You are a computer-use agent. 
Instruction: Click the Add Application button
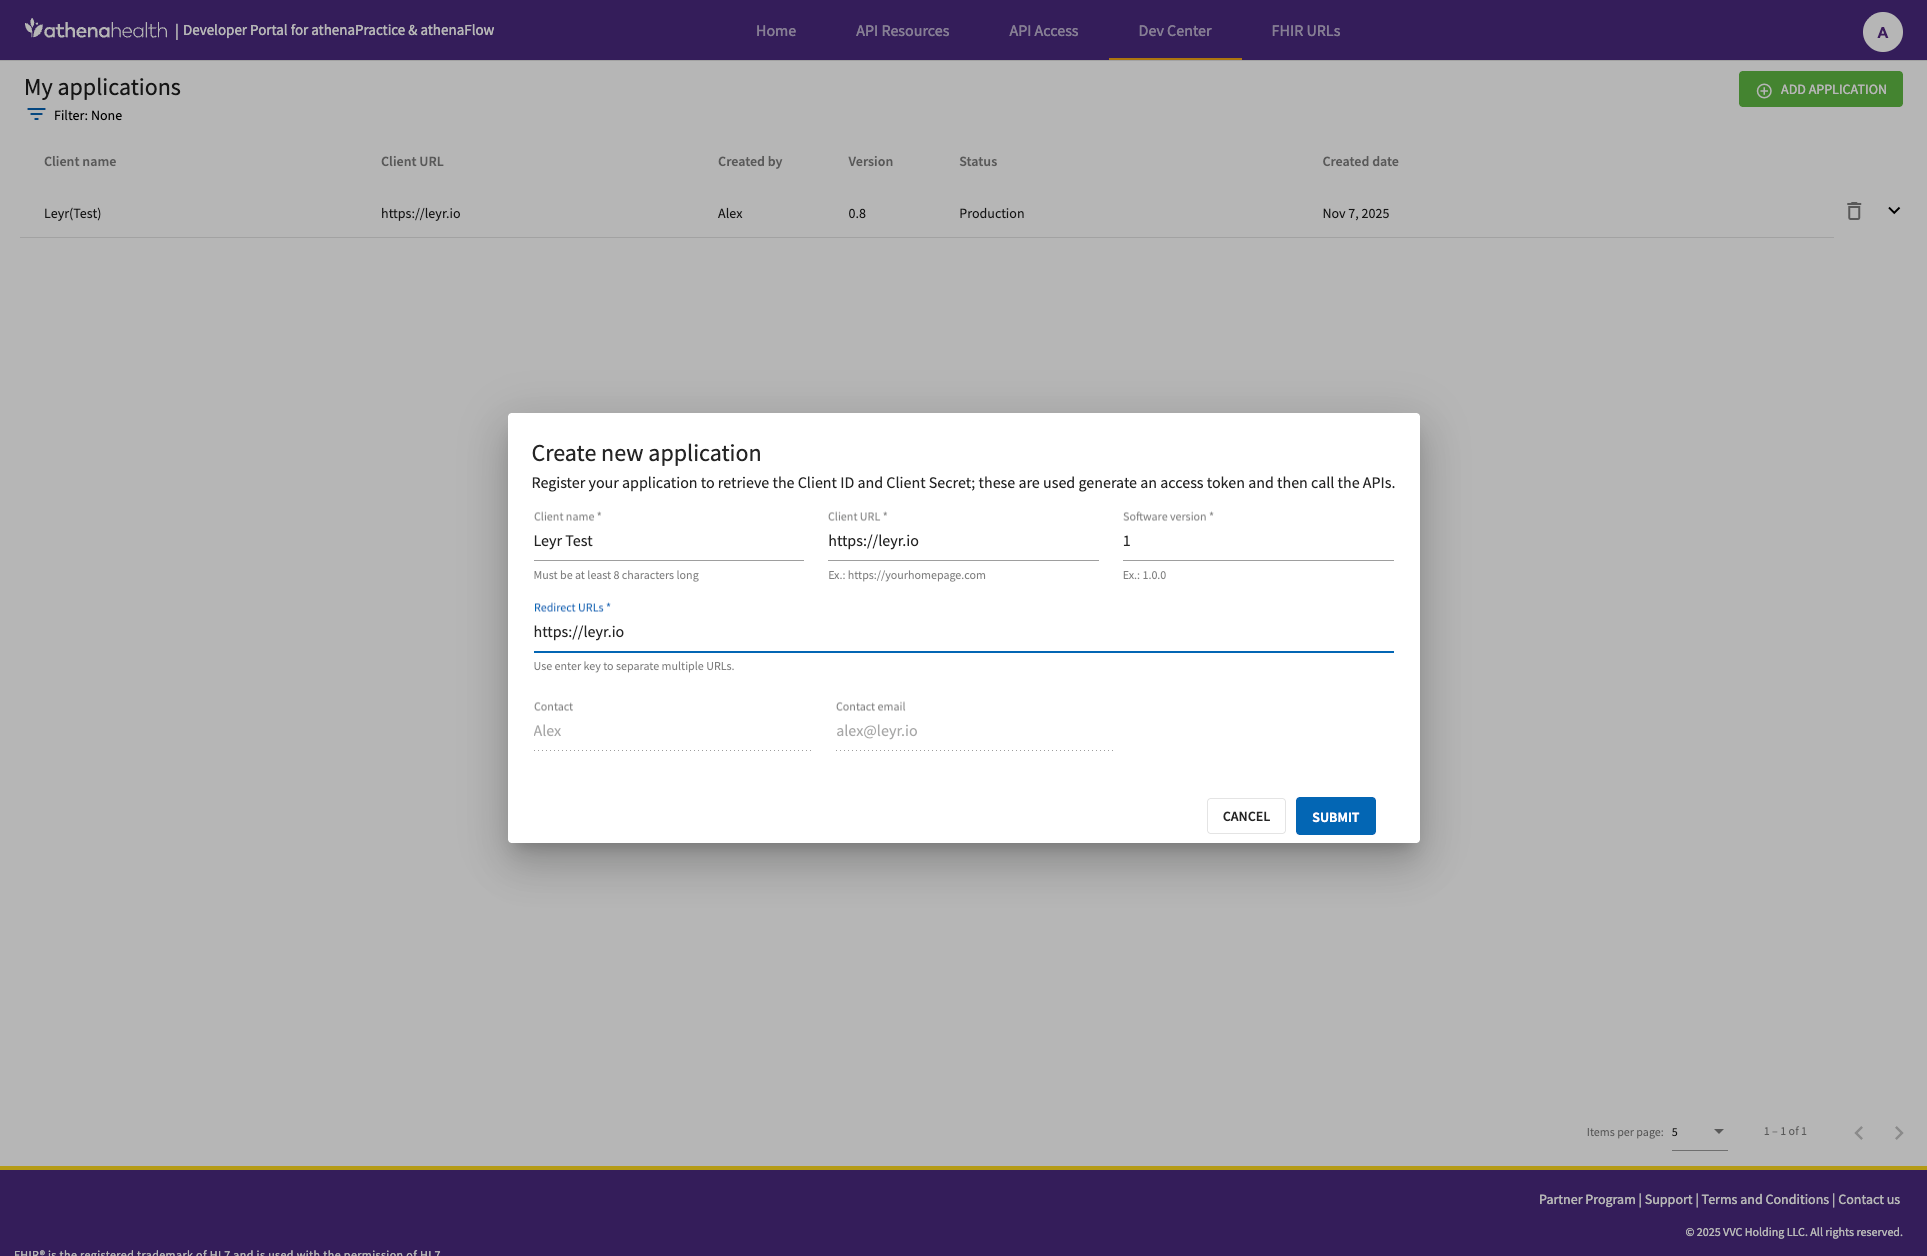coord(1820,89)
